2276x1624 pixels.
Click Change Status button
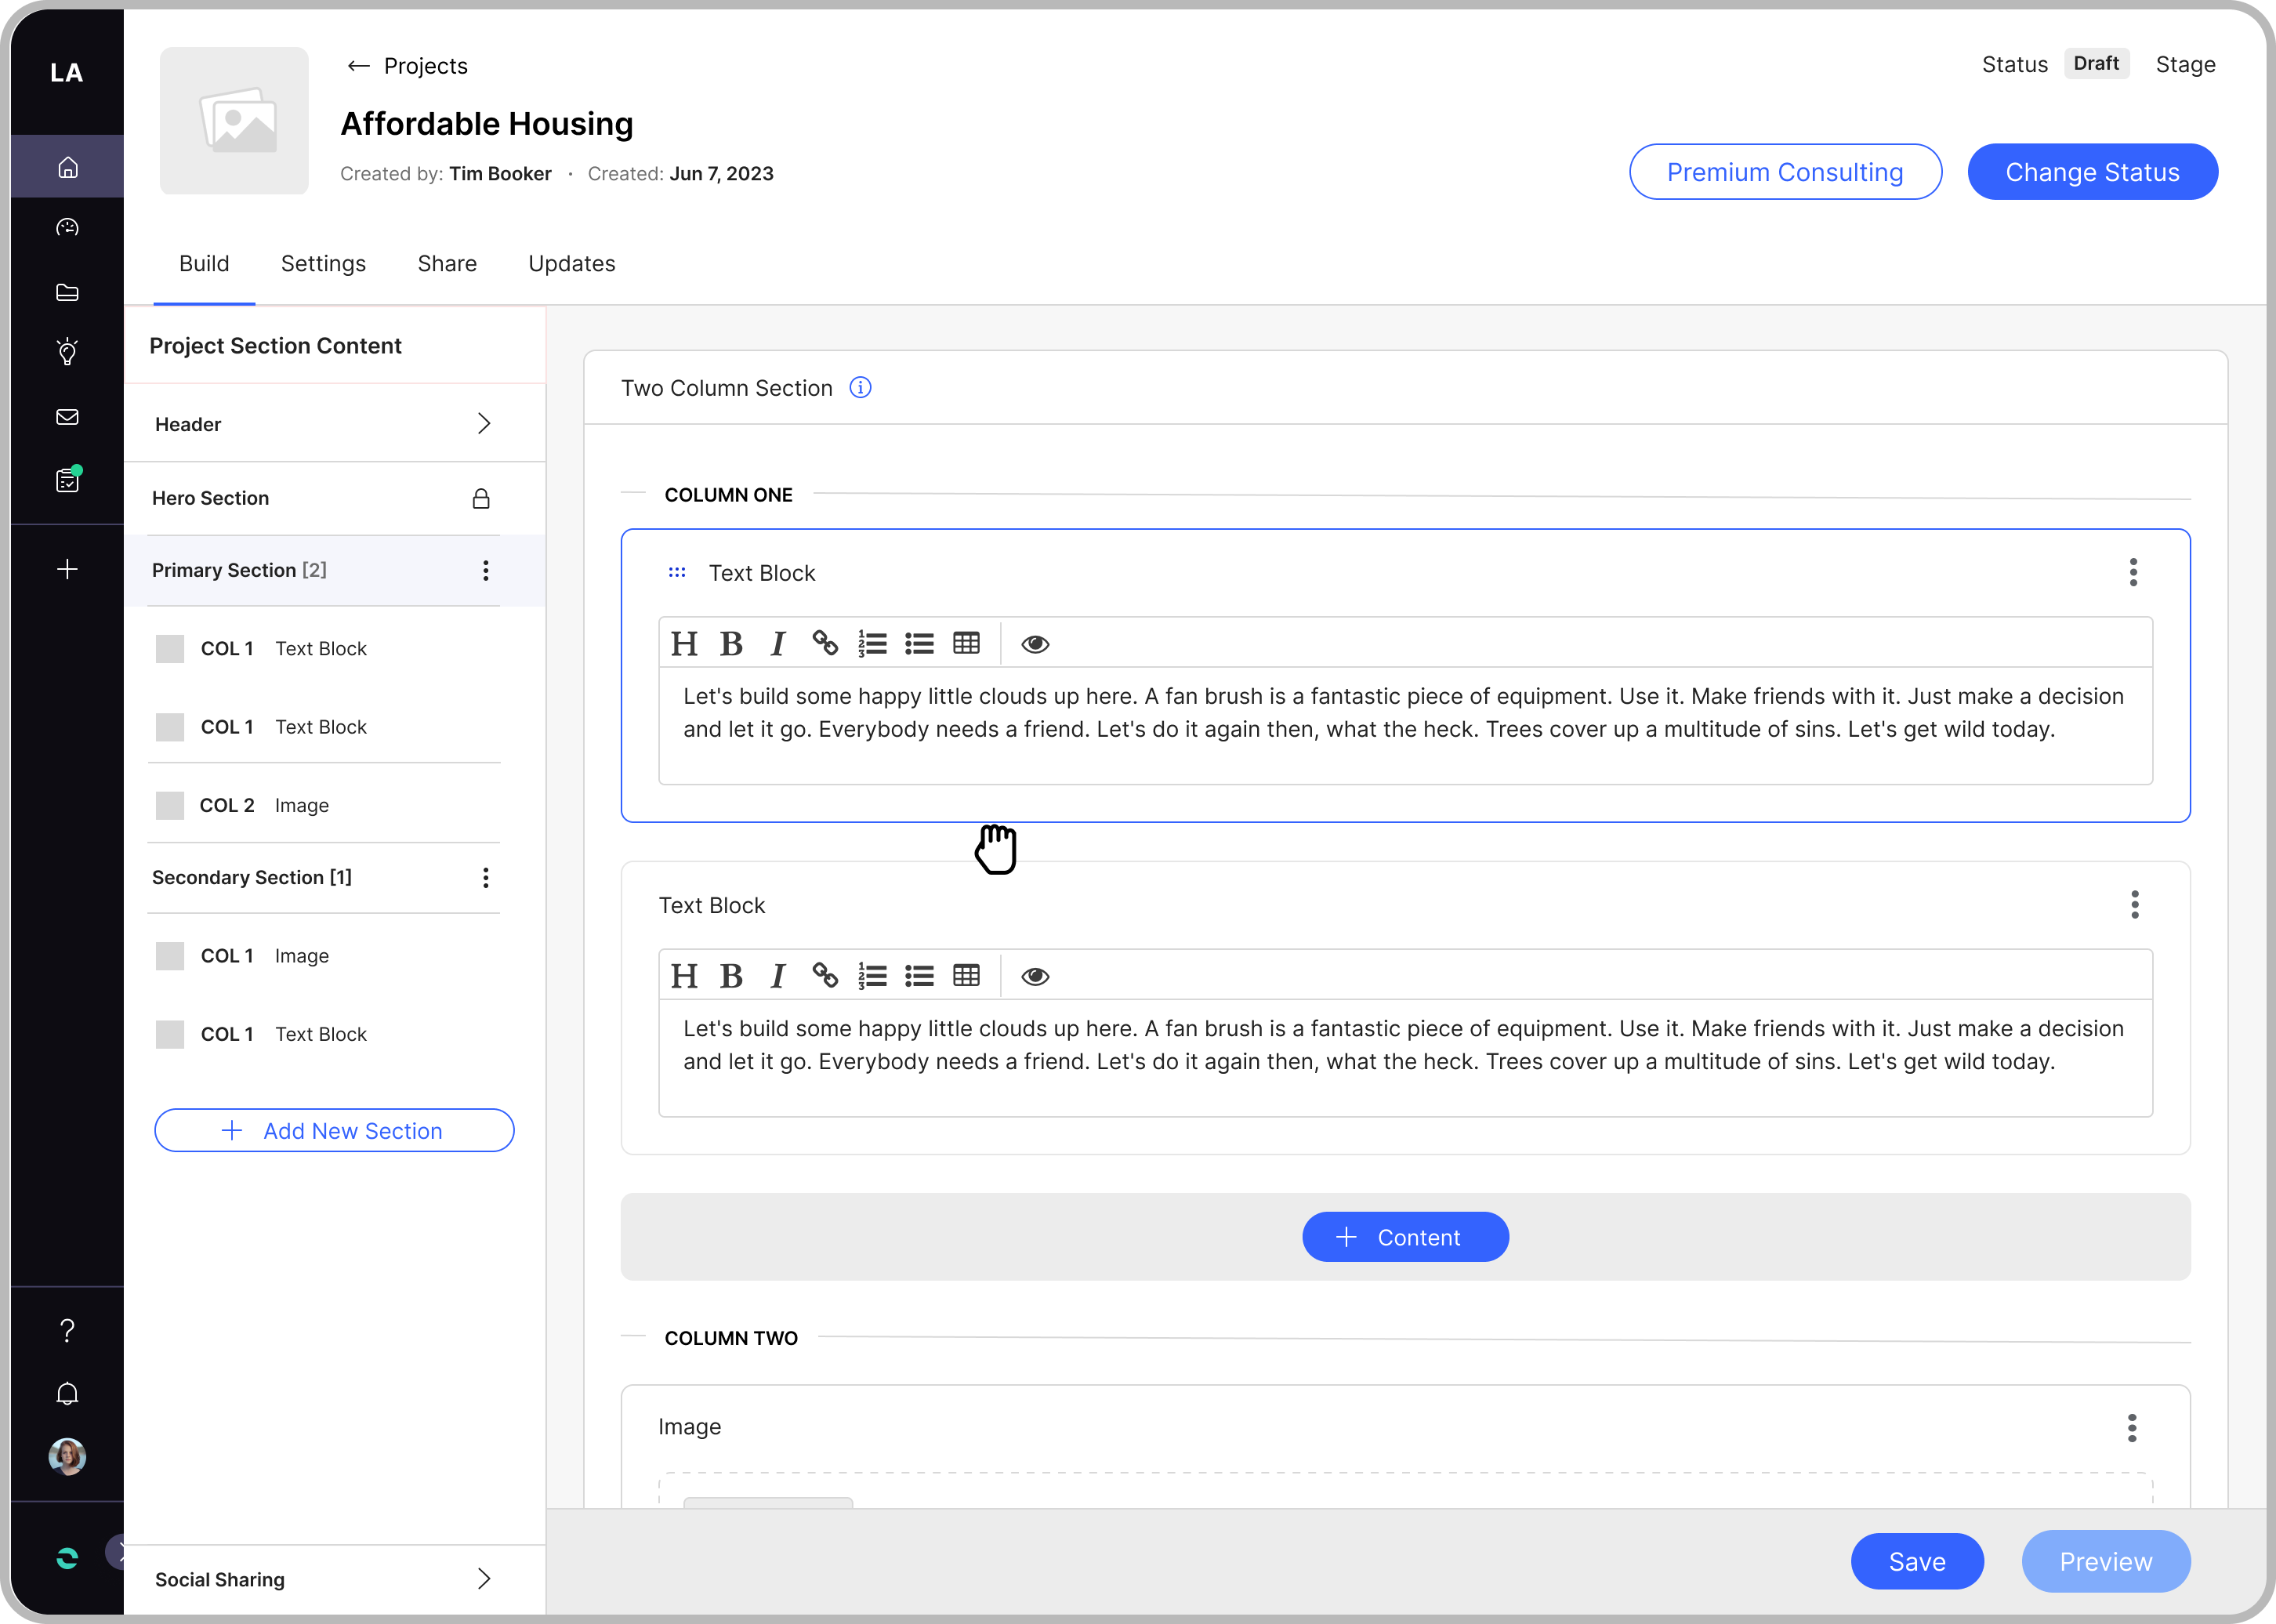[x=2092, y=172]
